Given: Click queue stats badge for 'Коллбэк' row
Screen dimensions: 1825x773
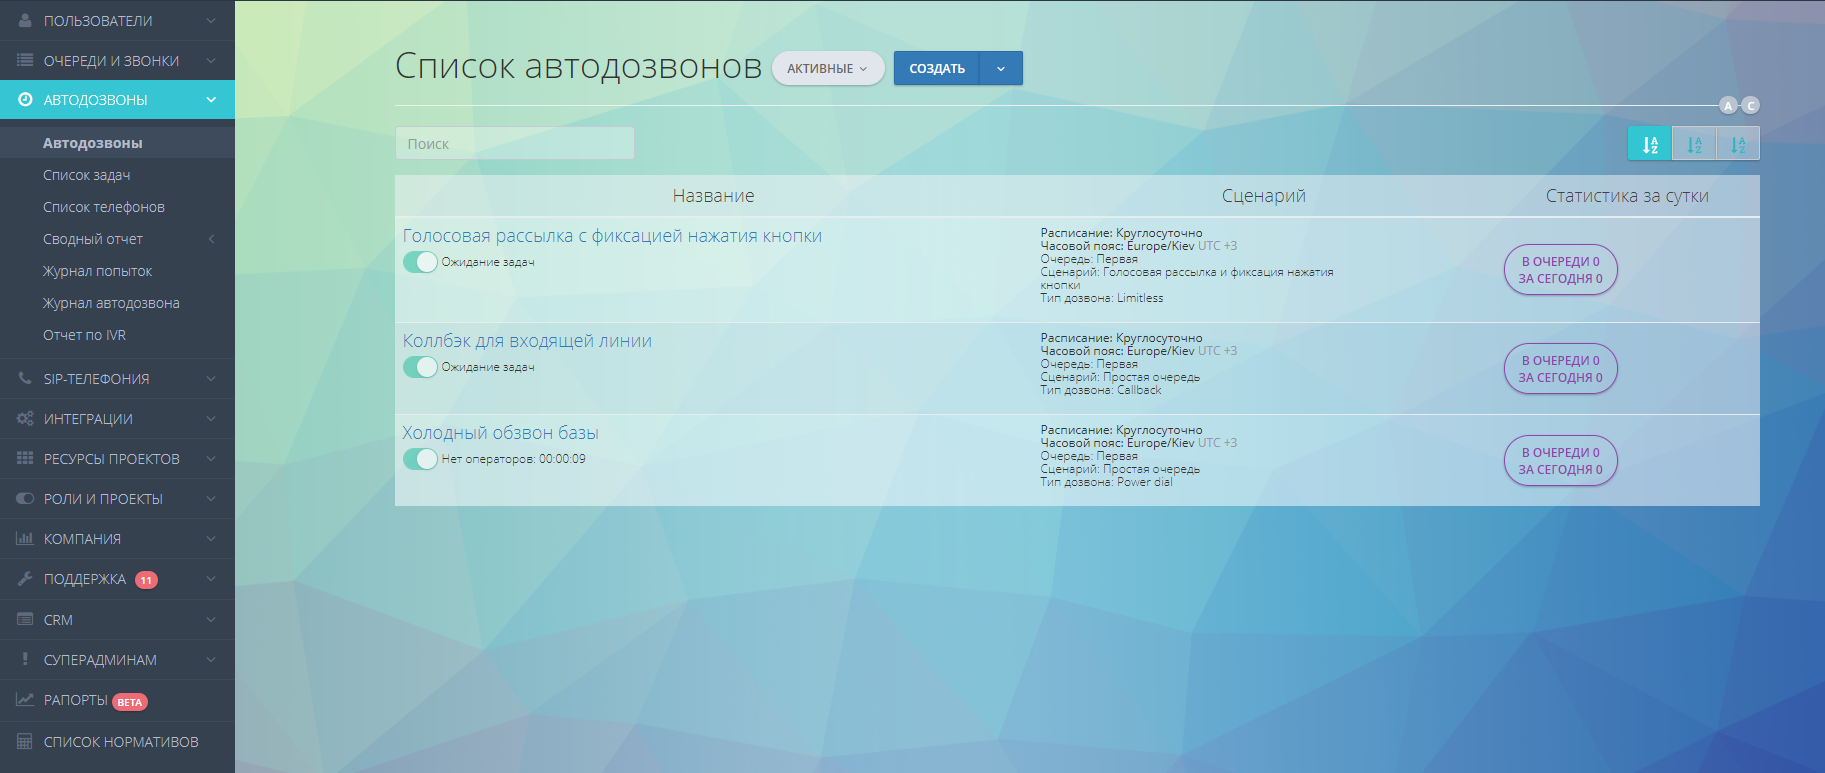Looking at the screenshot, I should pos(1560,369).
